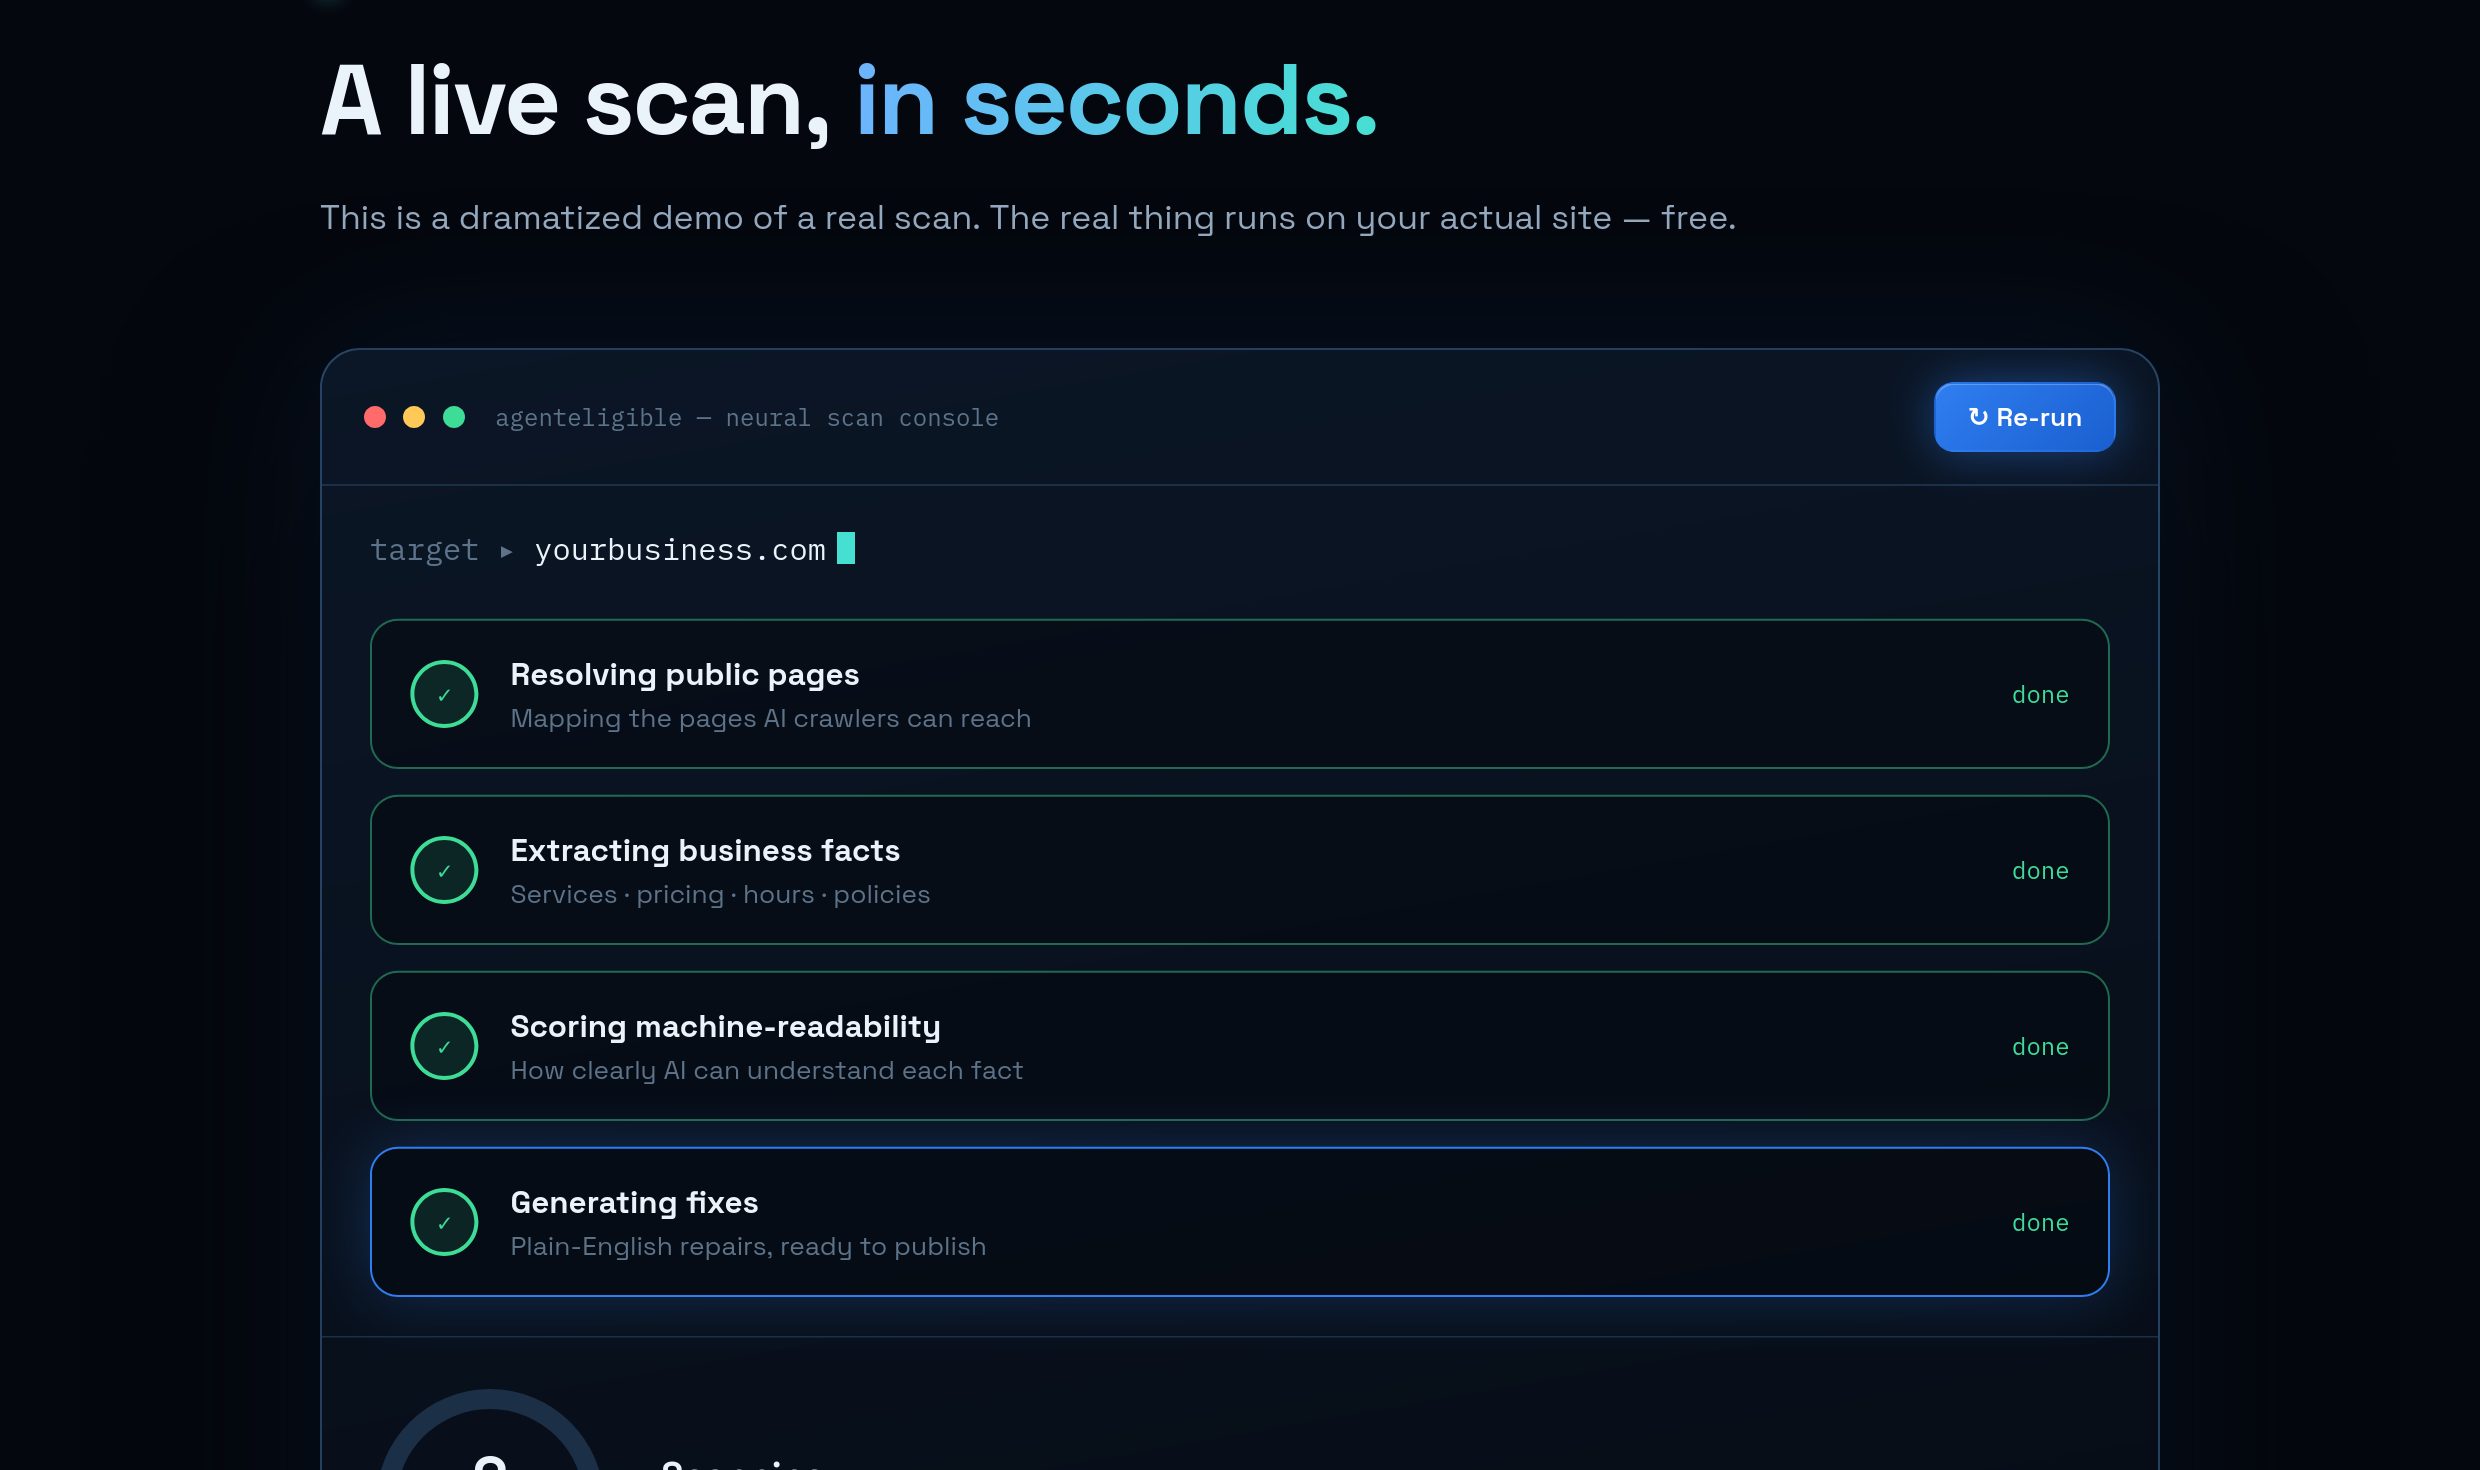Click the checkmark icon for Resolving public pages
Image resolution: width=2480 pixels, height=1470 pixels.
coord(444,694)
